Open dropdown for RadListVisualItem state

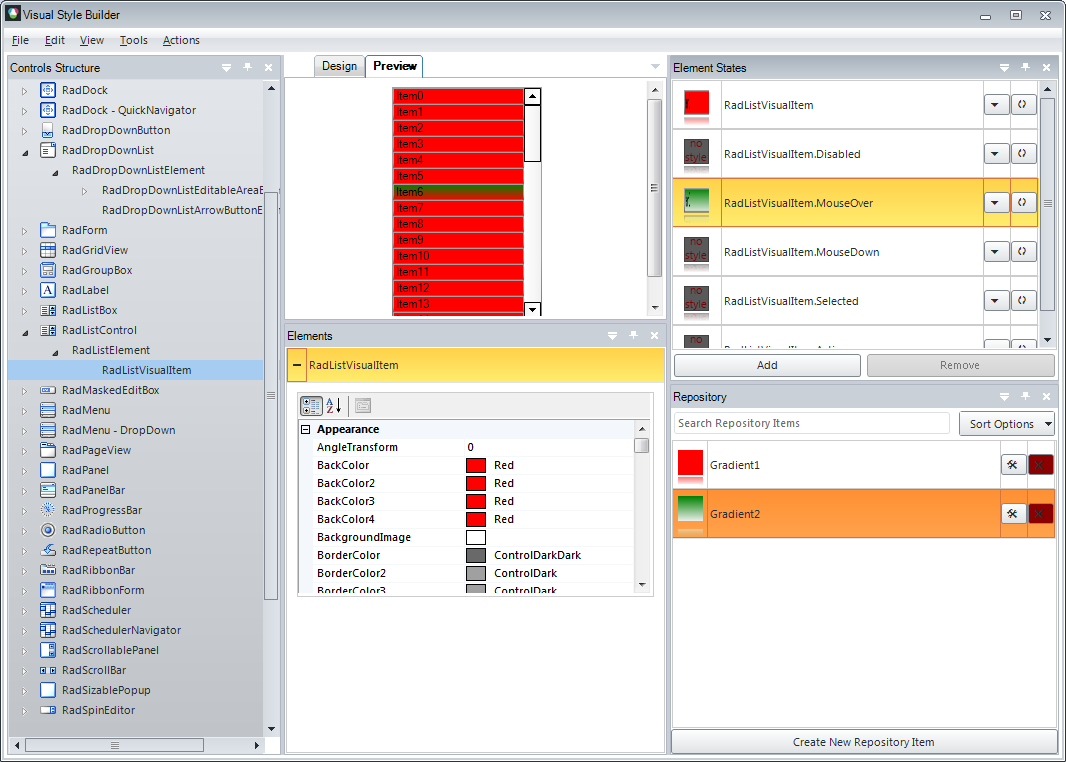tap(995, 105)
